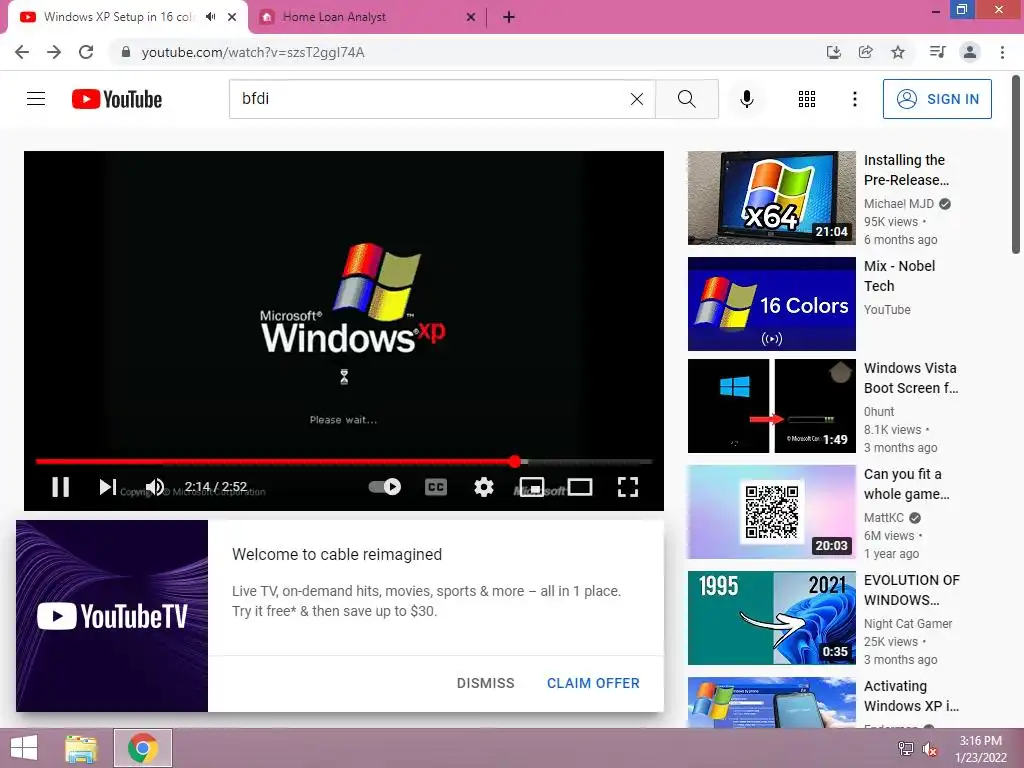The height and width of the screenshot is (768, 1024).
Task: Open the 16 Colors mix thumbnail
Action: click(771, 304)
